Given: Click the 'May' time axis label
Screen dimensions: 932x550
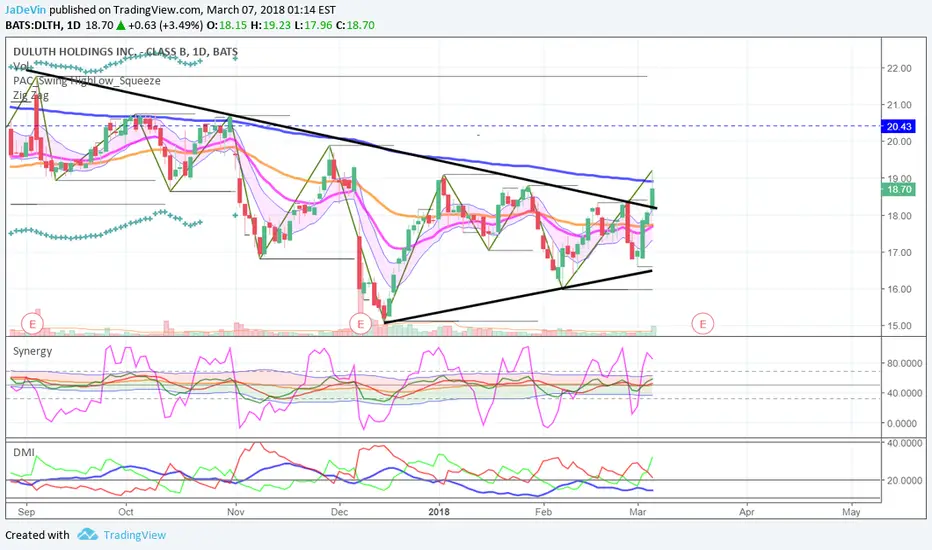Looking at the screenshot, I should click(x=851, y=512).
